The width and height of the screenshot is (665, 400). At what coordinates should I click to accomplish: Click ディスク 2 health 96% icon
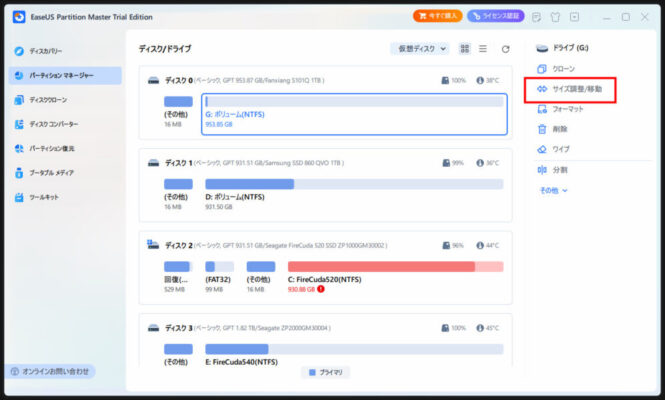pos(446,246)
